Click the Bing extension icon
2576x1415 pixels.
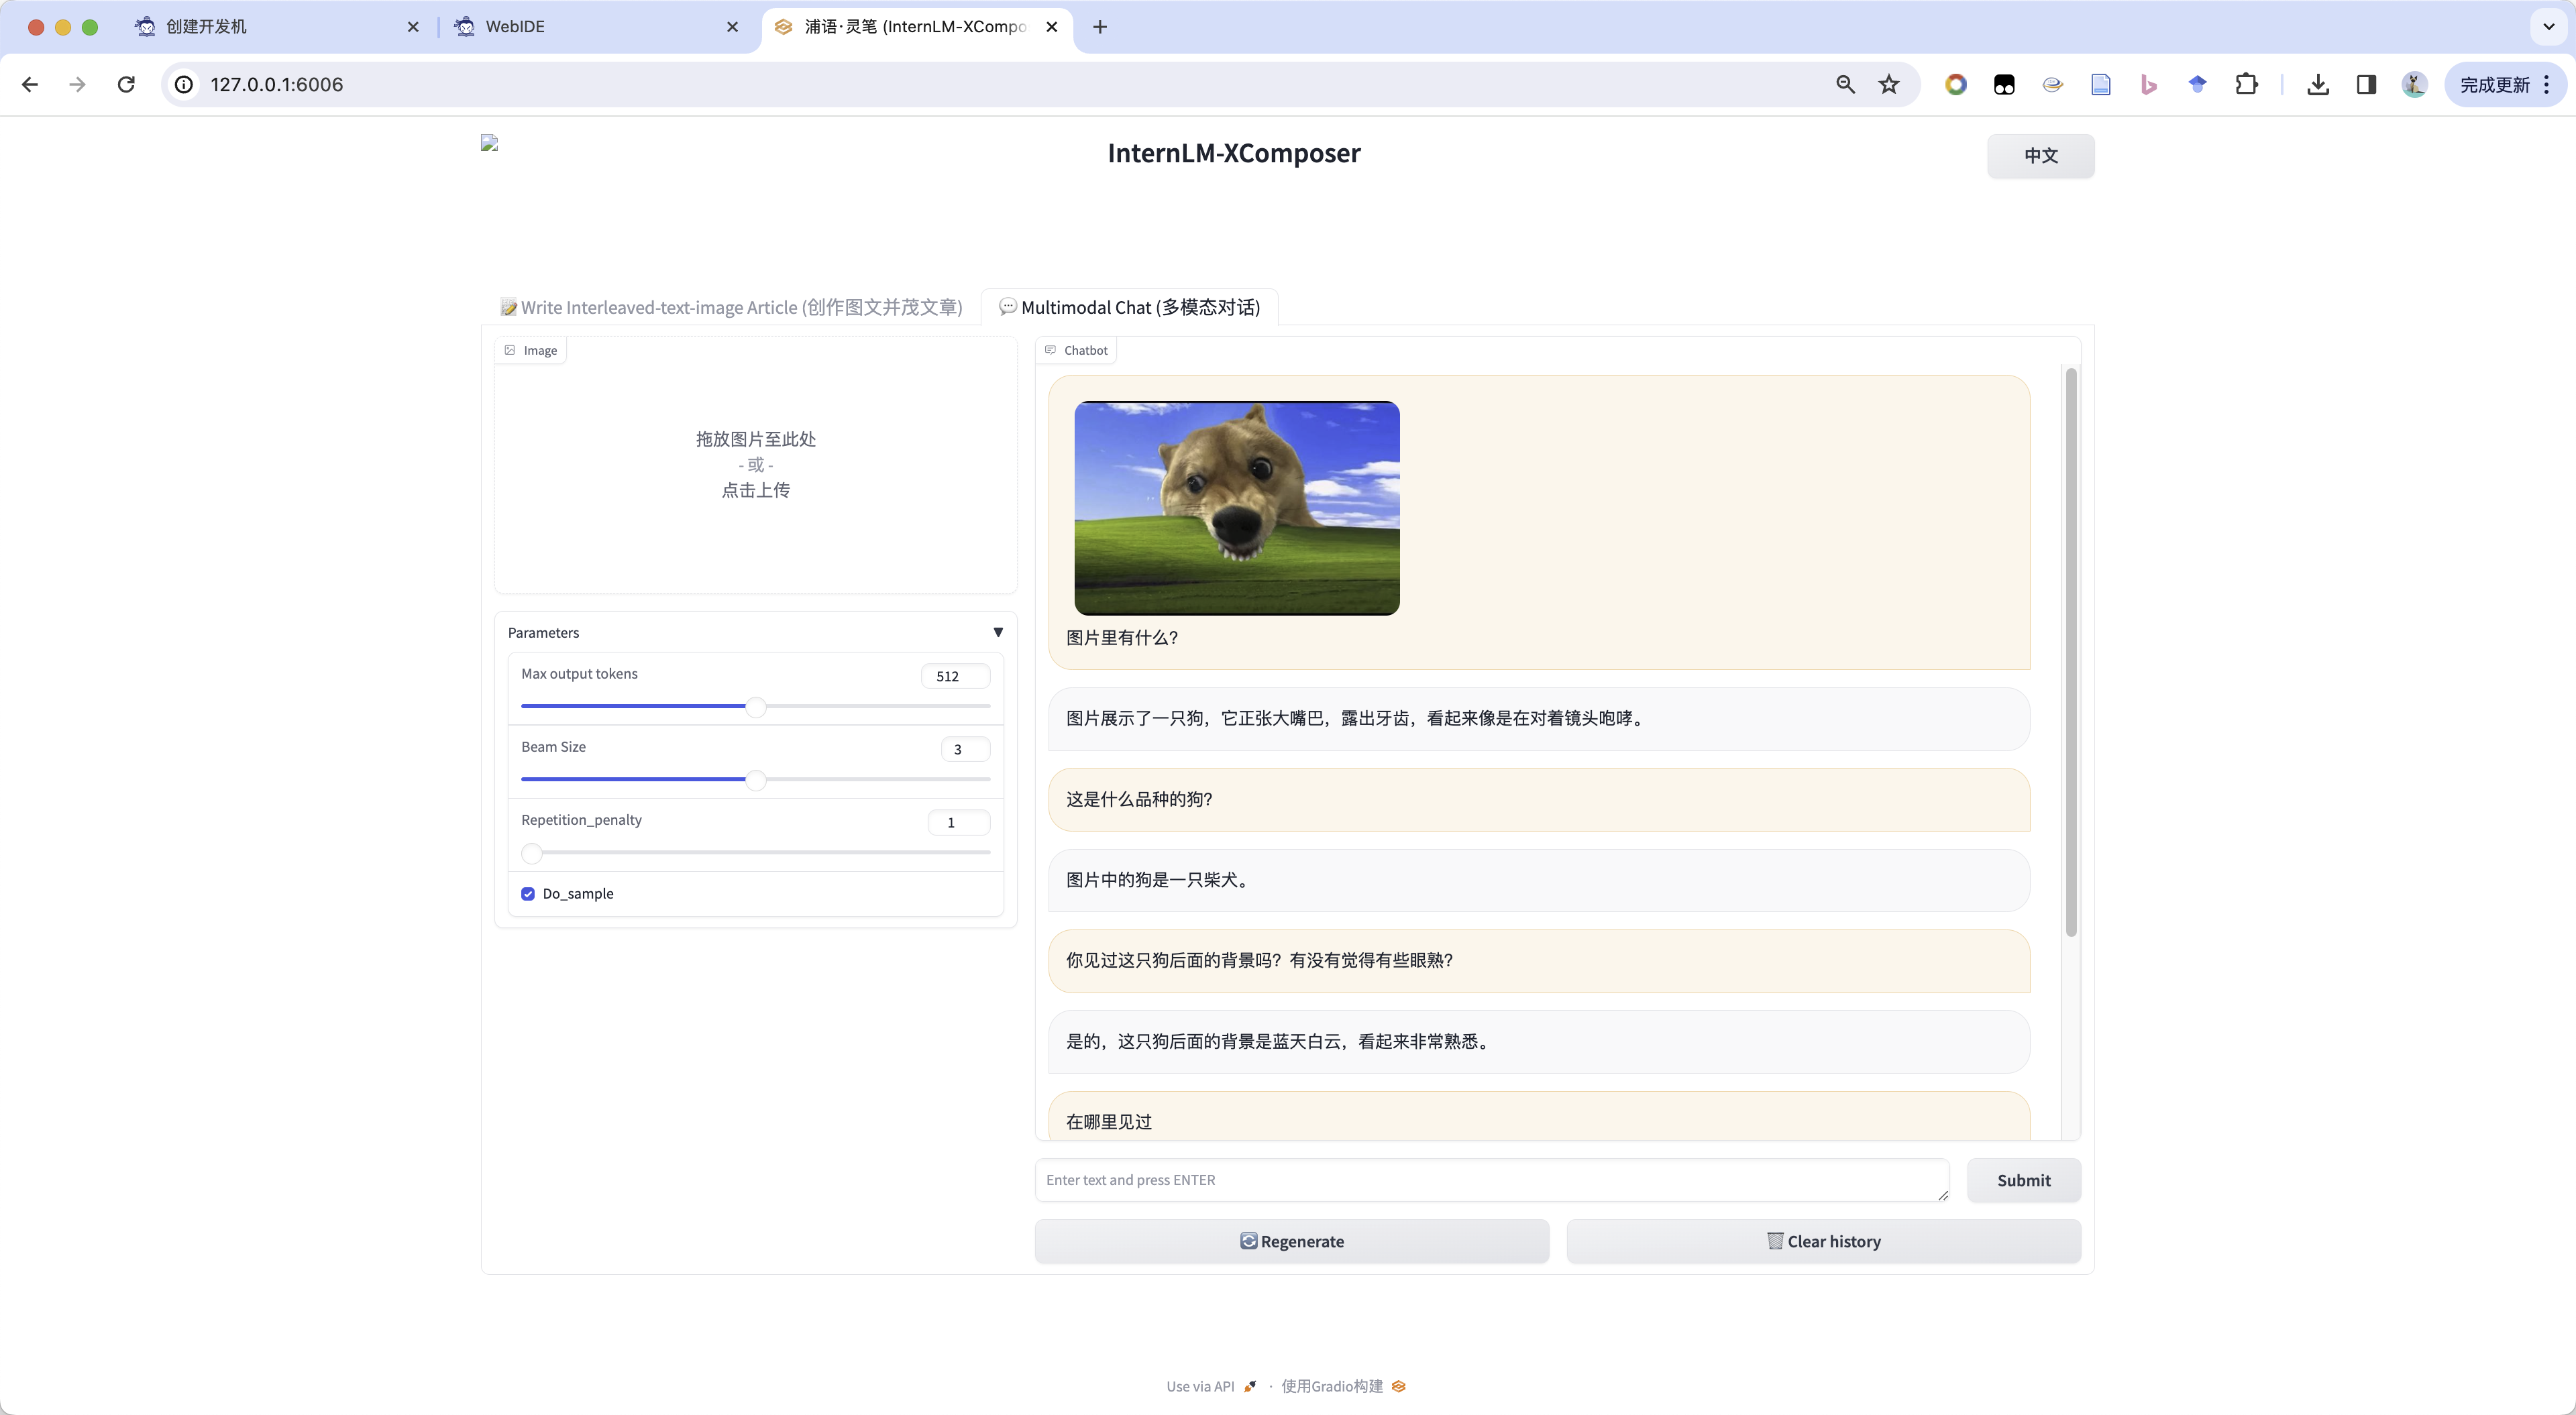point(2148,85)
